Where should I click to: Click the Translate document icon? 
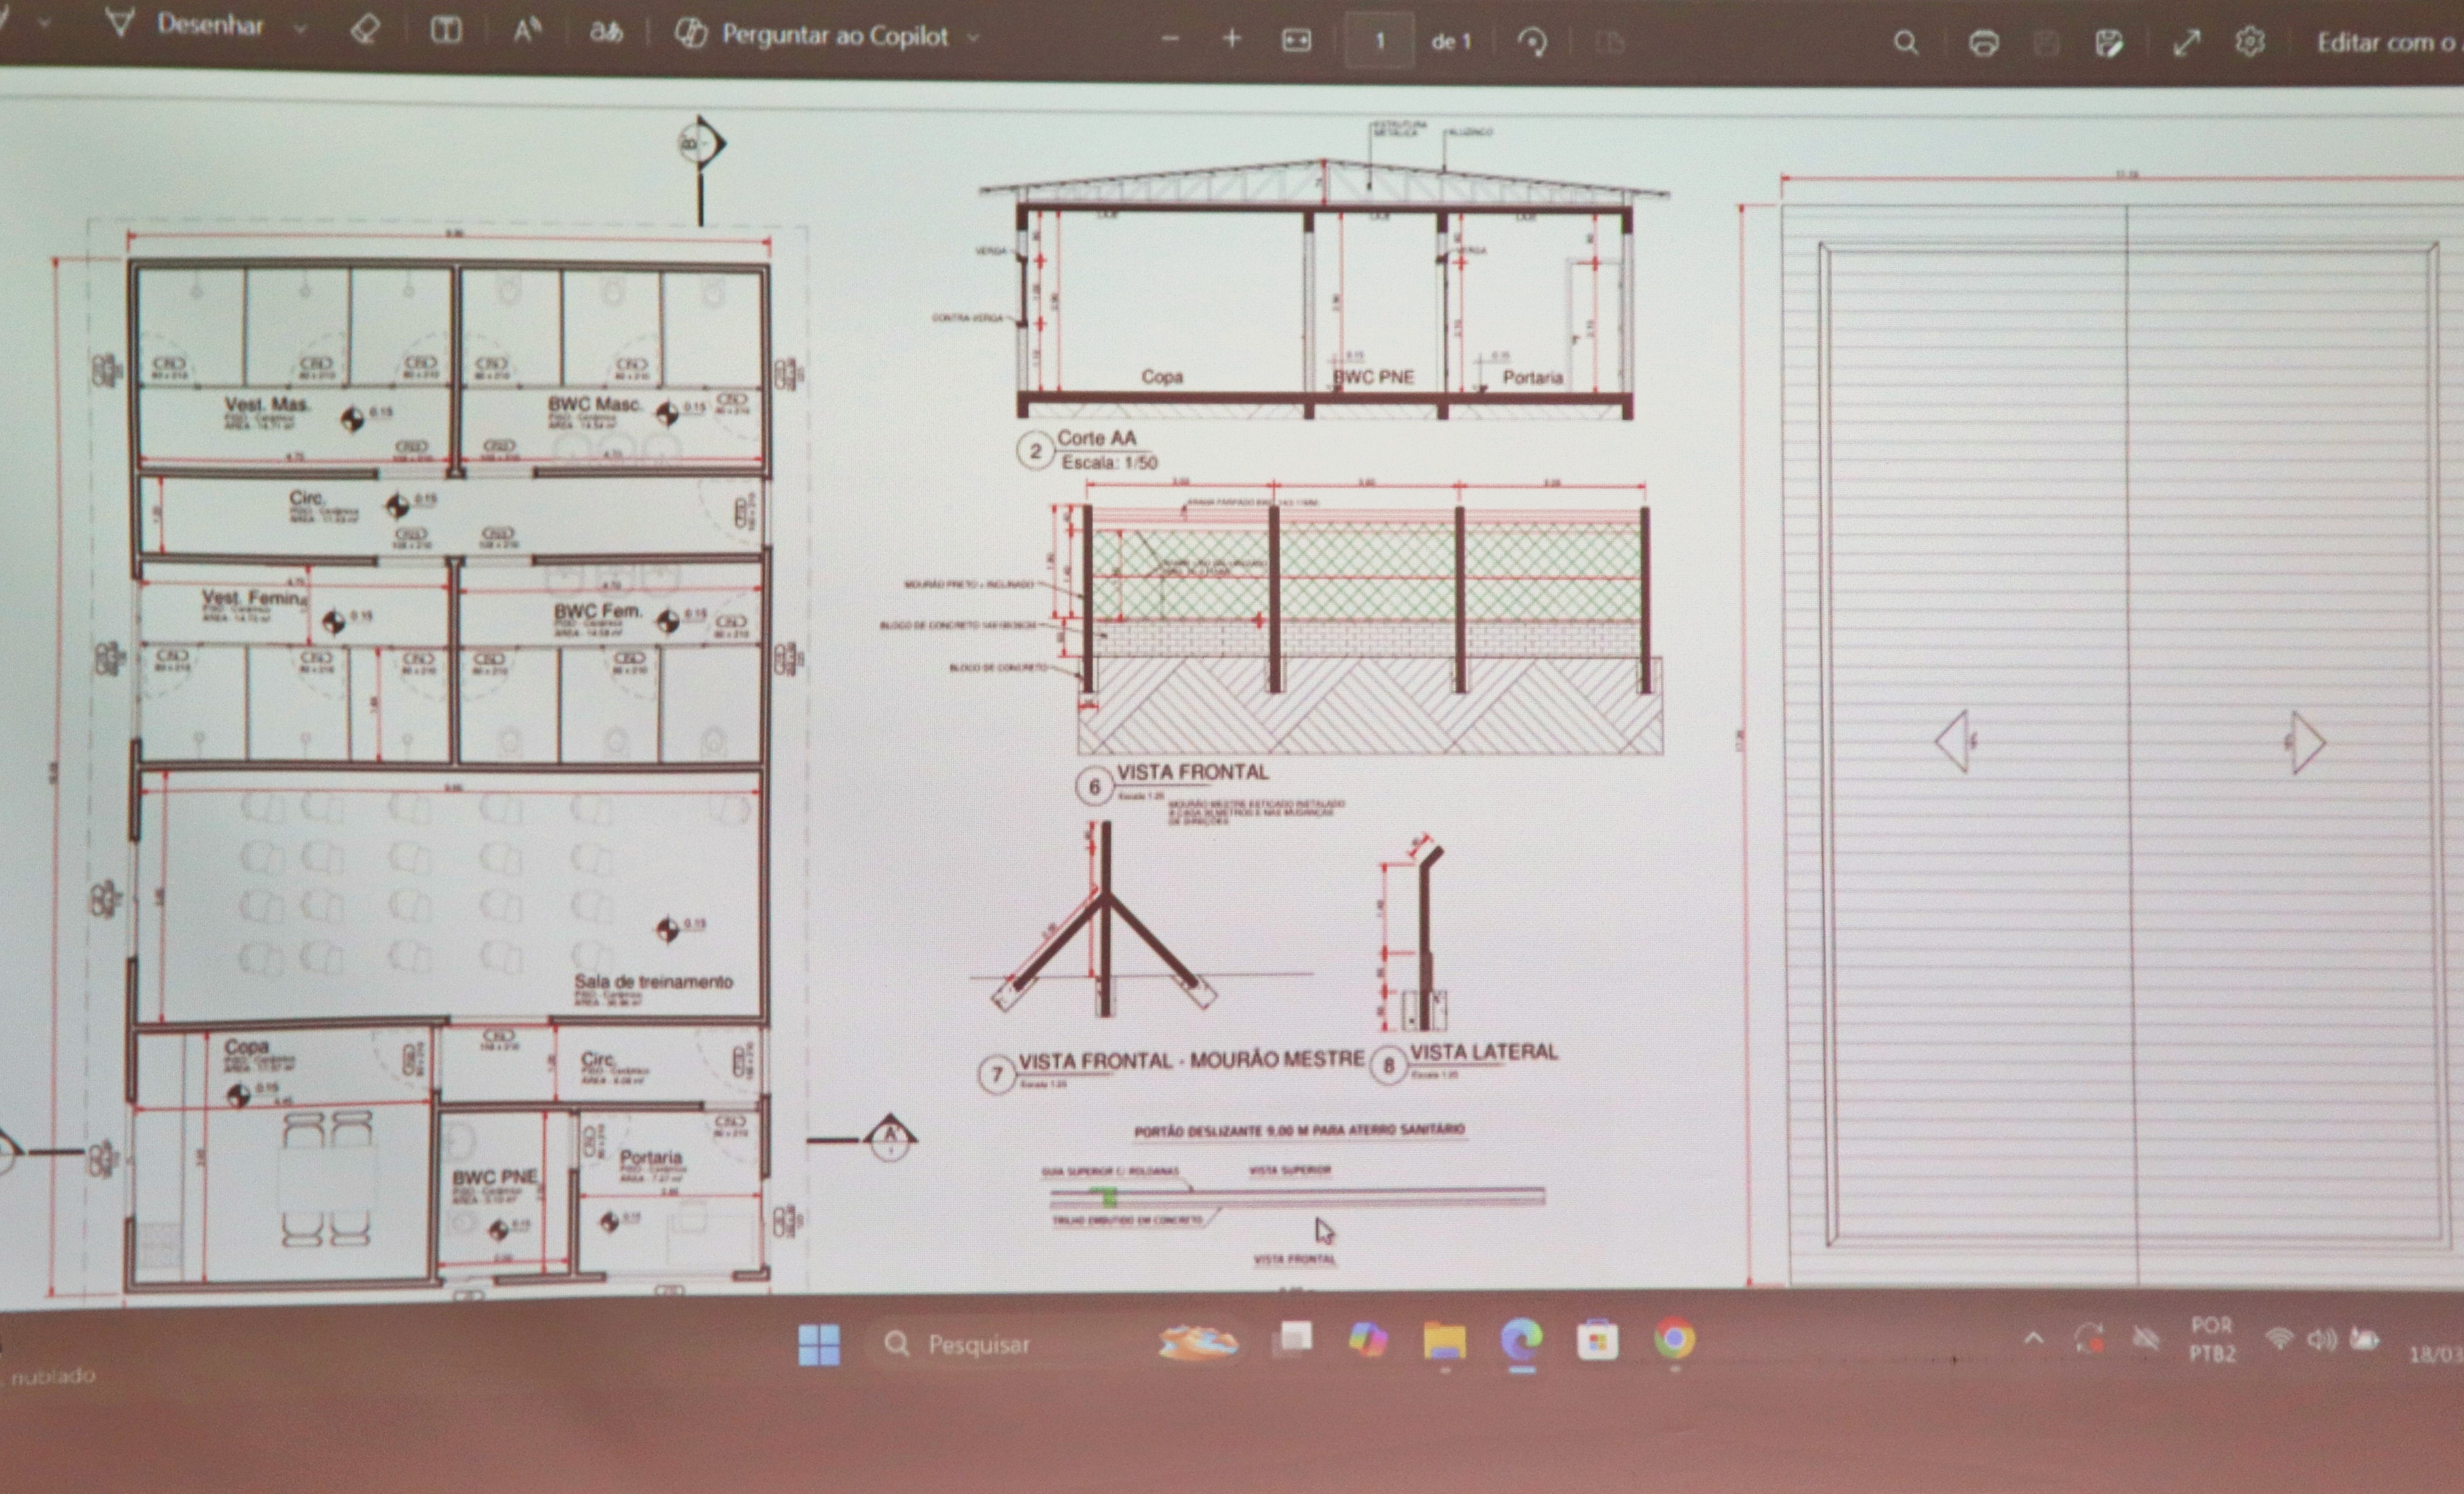point(606,33)
